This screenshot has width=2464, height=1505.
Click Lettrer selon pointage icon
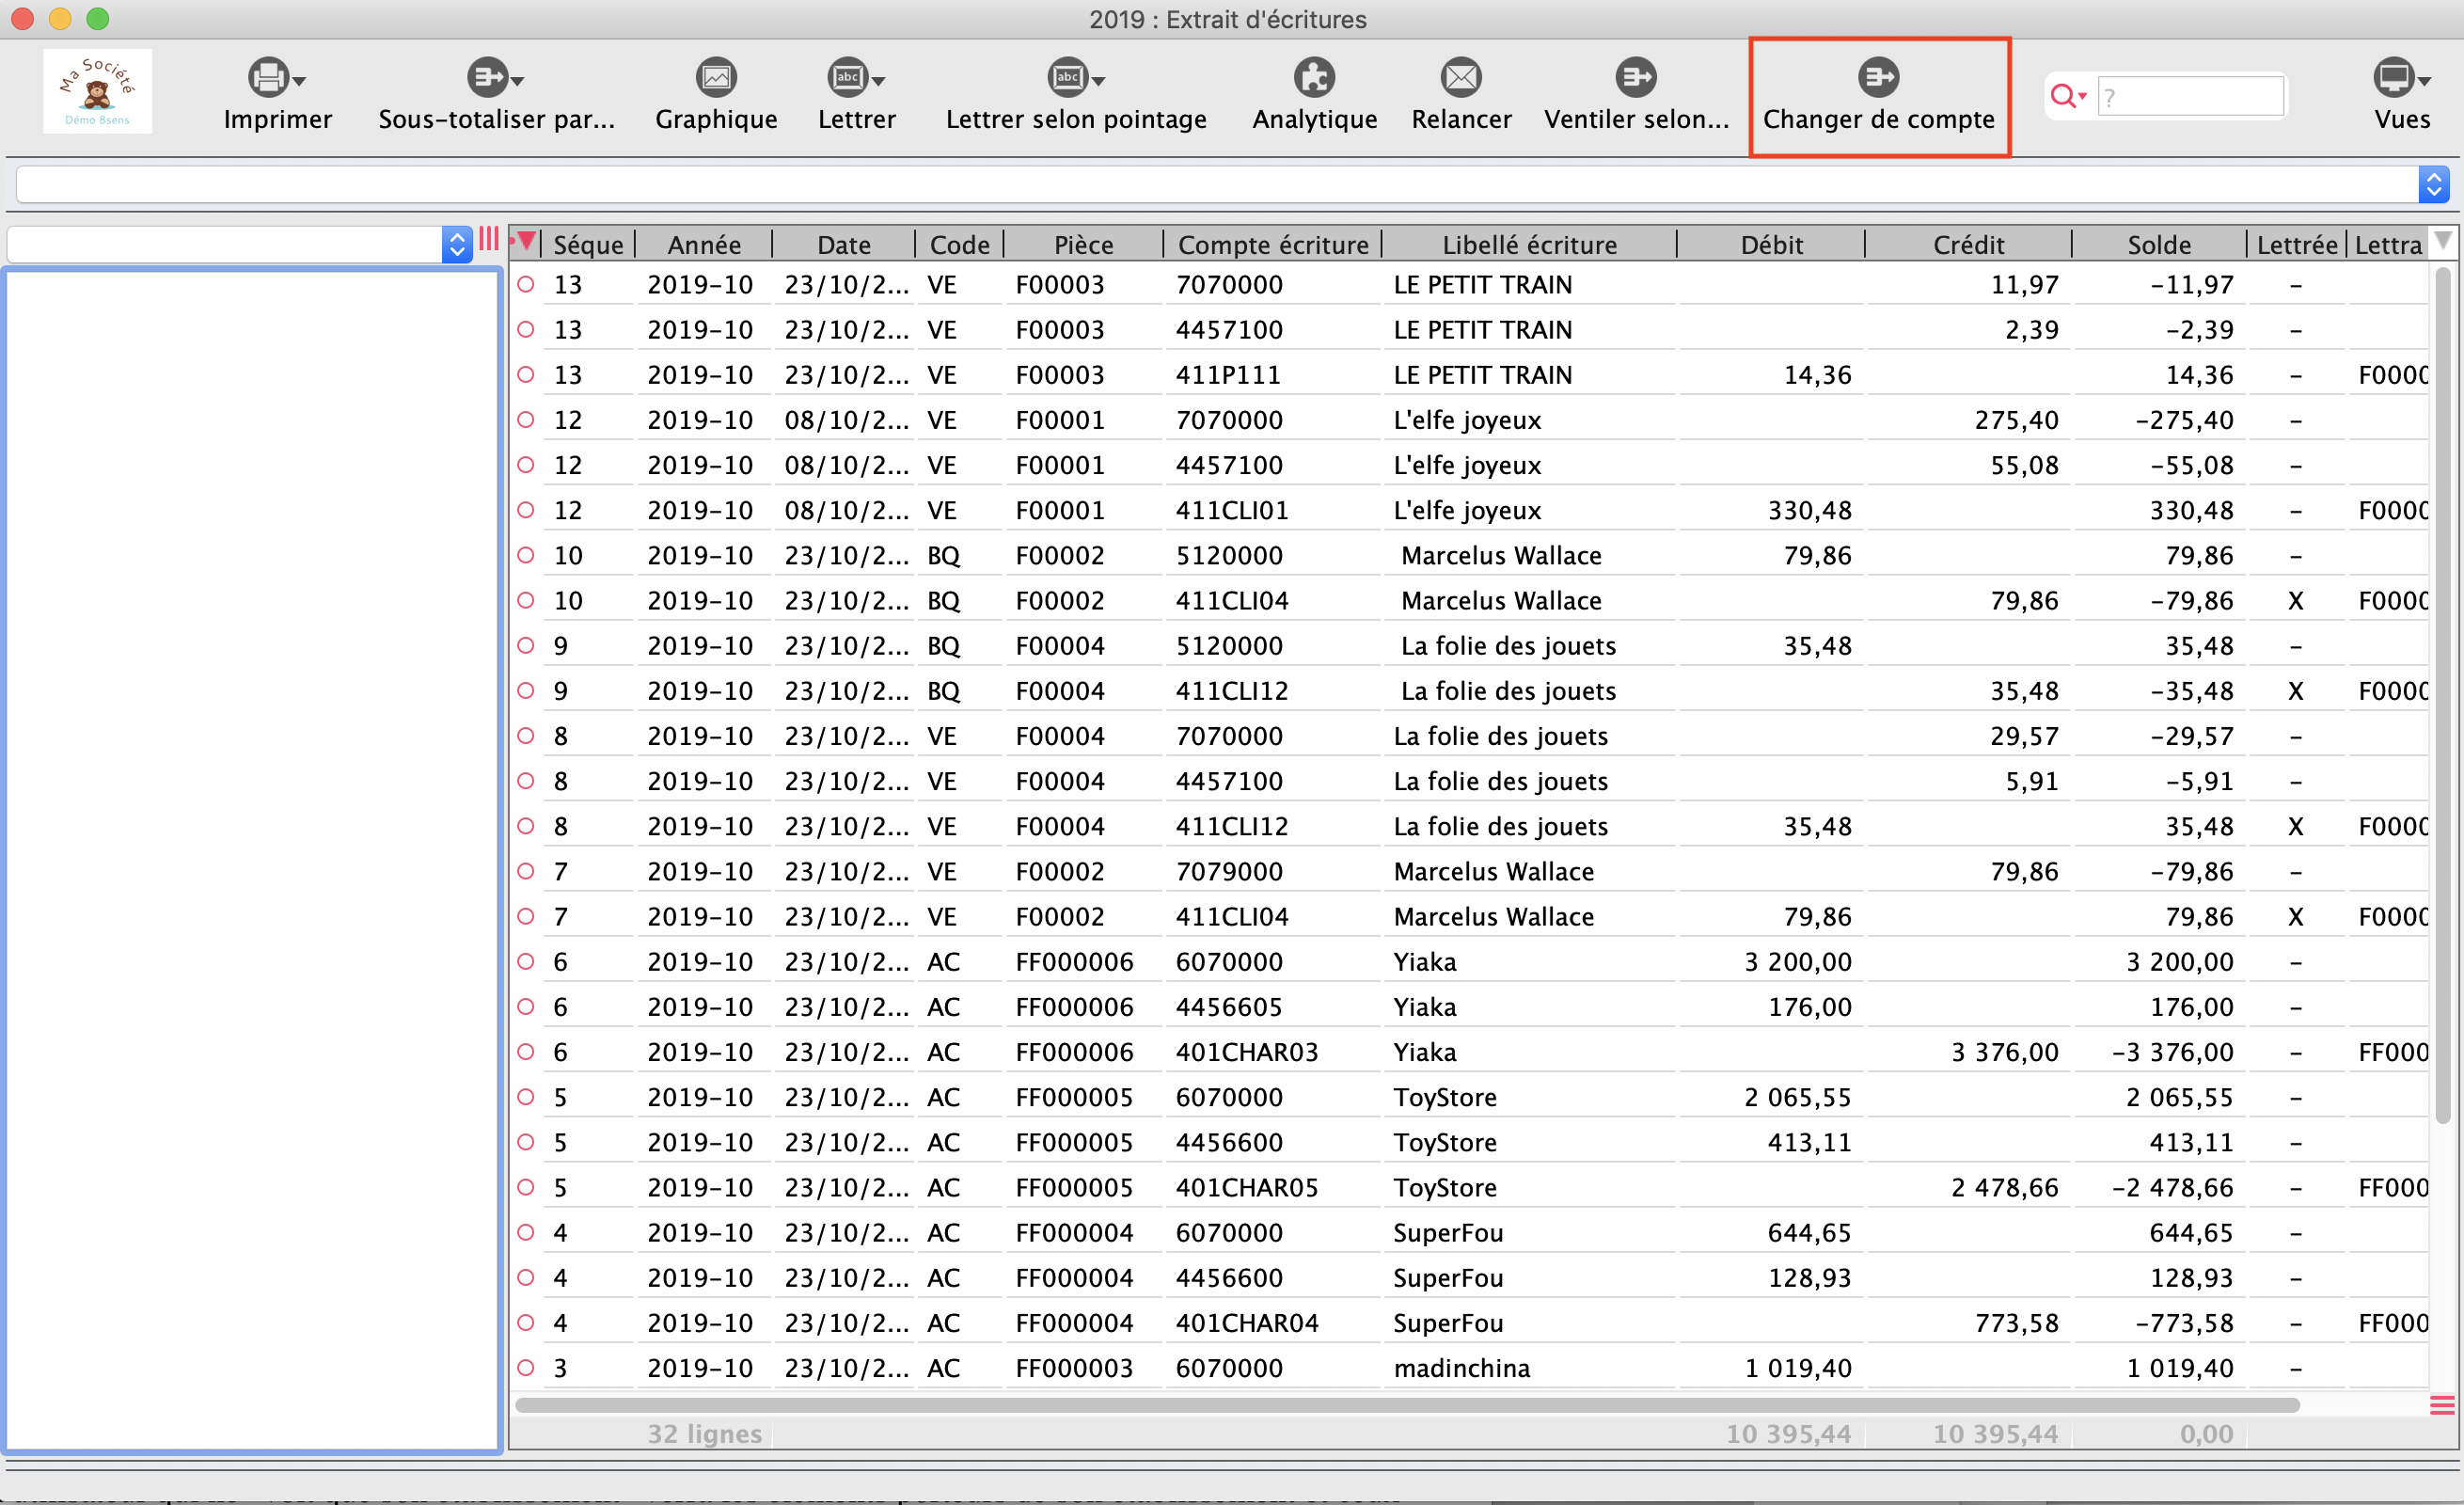tap(1067, 77)
